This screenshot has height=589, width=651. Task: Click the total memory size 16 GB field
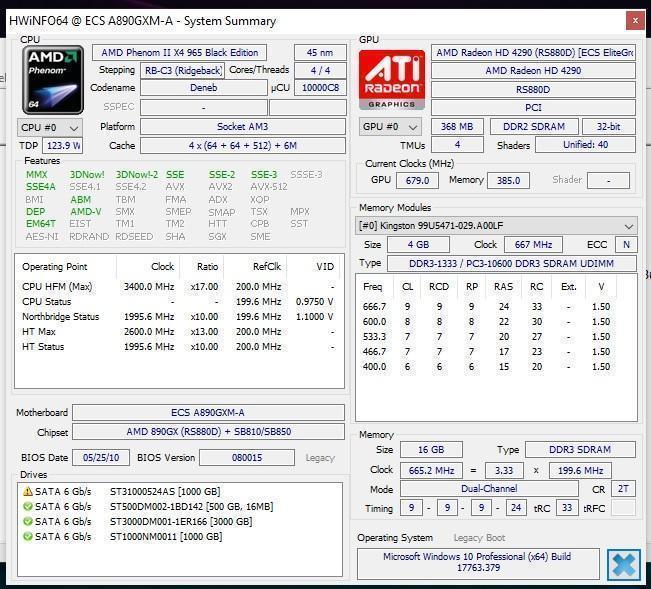coord(431,450)
